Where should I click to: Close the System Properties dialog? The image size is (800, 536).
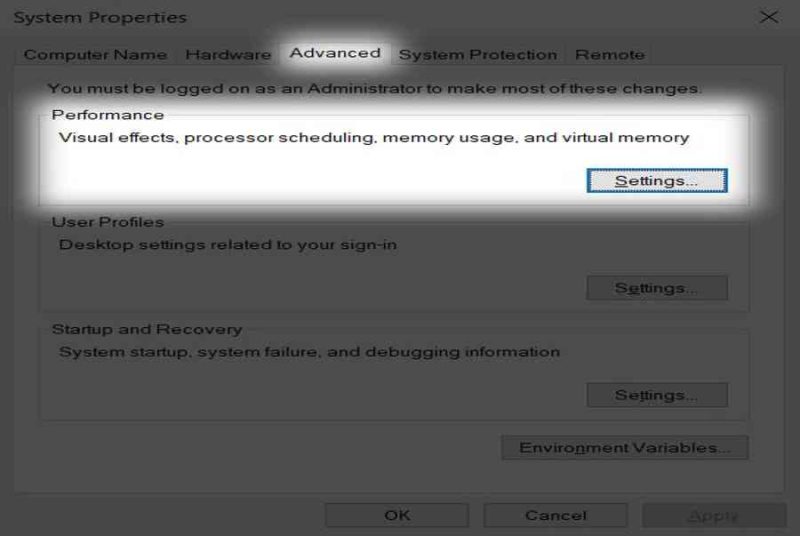click(769, 17)
